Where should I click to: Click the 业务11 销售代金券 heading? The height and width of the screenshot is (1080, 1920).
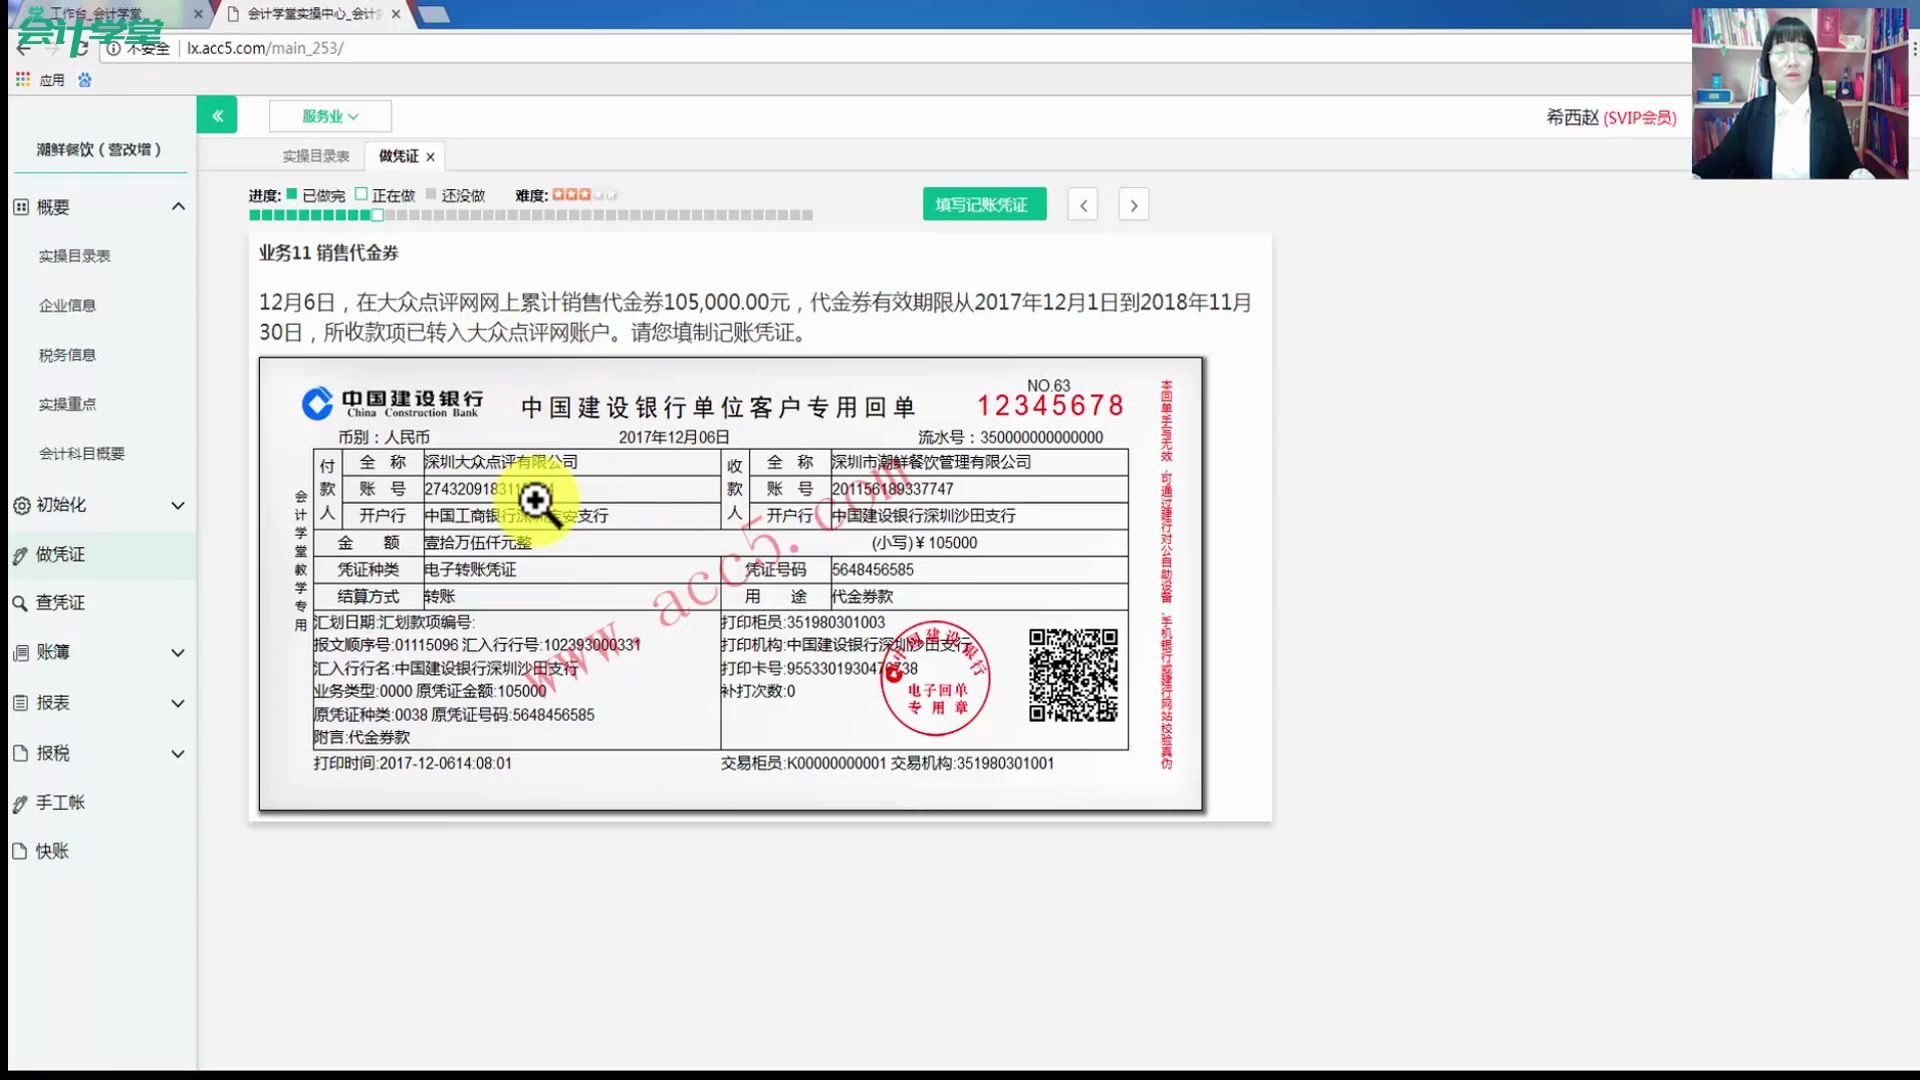[329, 253]
